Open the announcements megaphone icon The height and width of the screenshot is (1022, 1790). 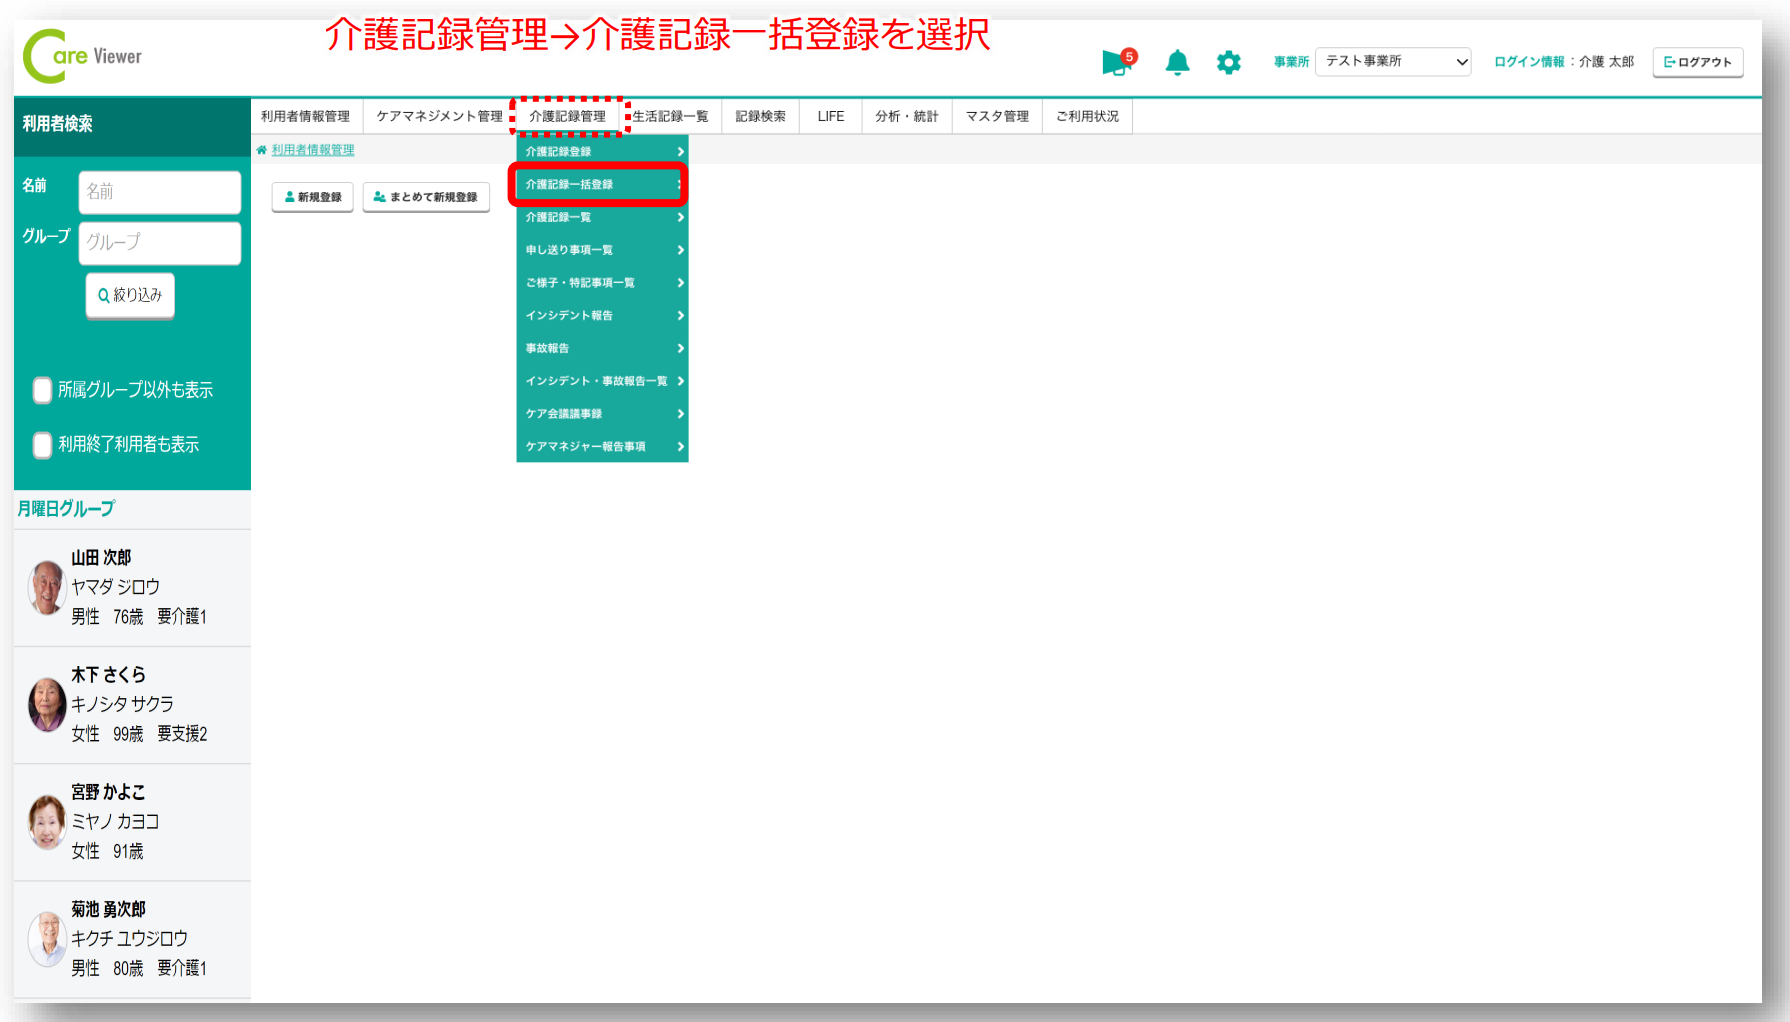click(1116, 63)
